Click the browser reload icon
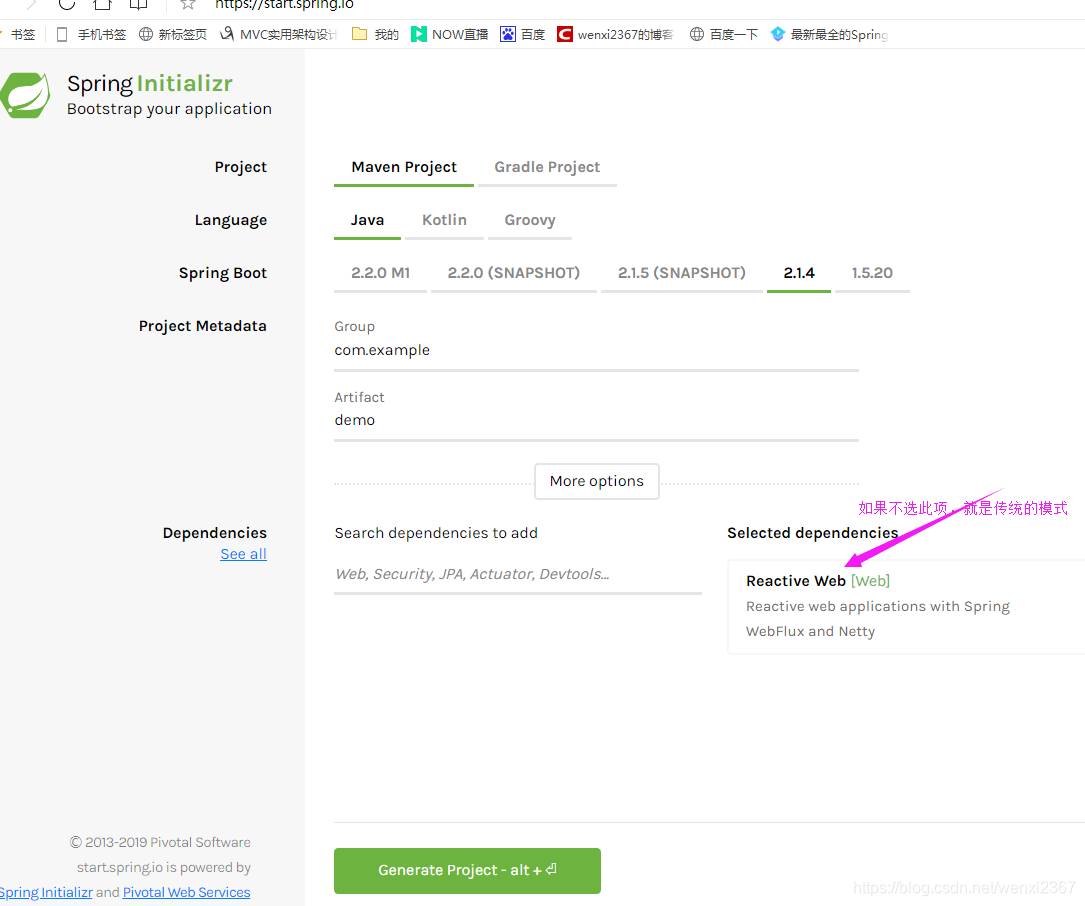Screen dimensions: 1085x906 [x=66, y=3]
